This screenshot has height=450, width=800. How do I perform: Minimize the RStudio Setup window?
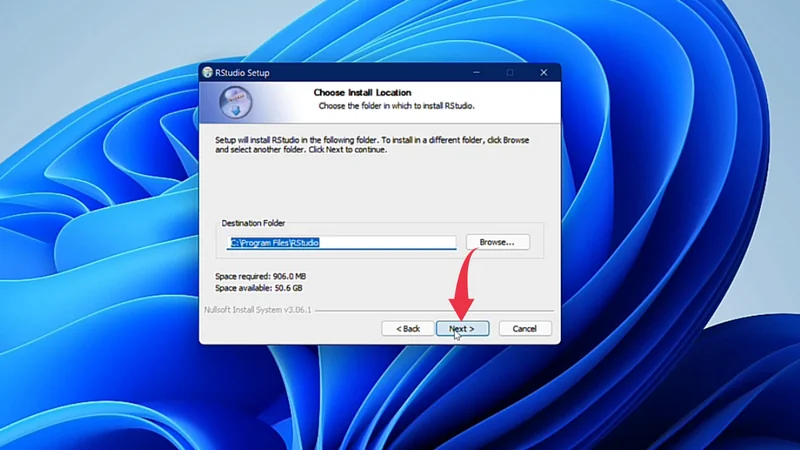(x=474, y=73)
